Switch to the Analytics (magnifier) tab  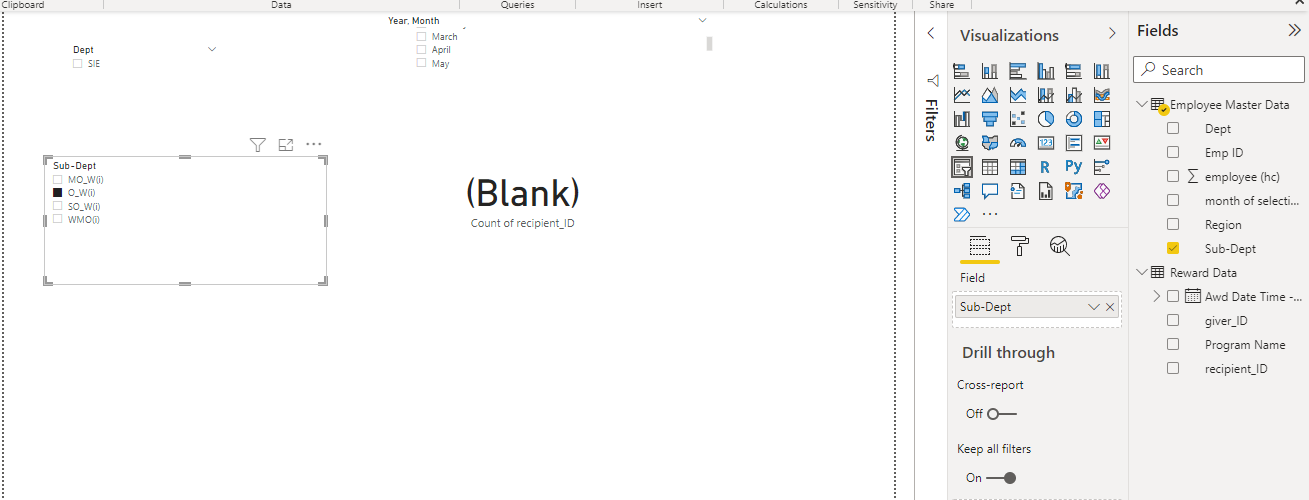1060,246
